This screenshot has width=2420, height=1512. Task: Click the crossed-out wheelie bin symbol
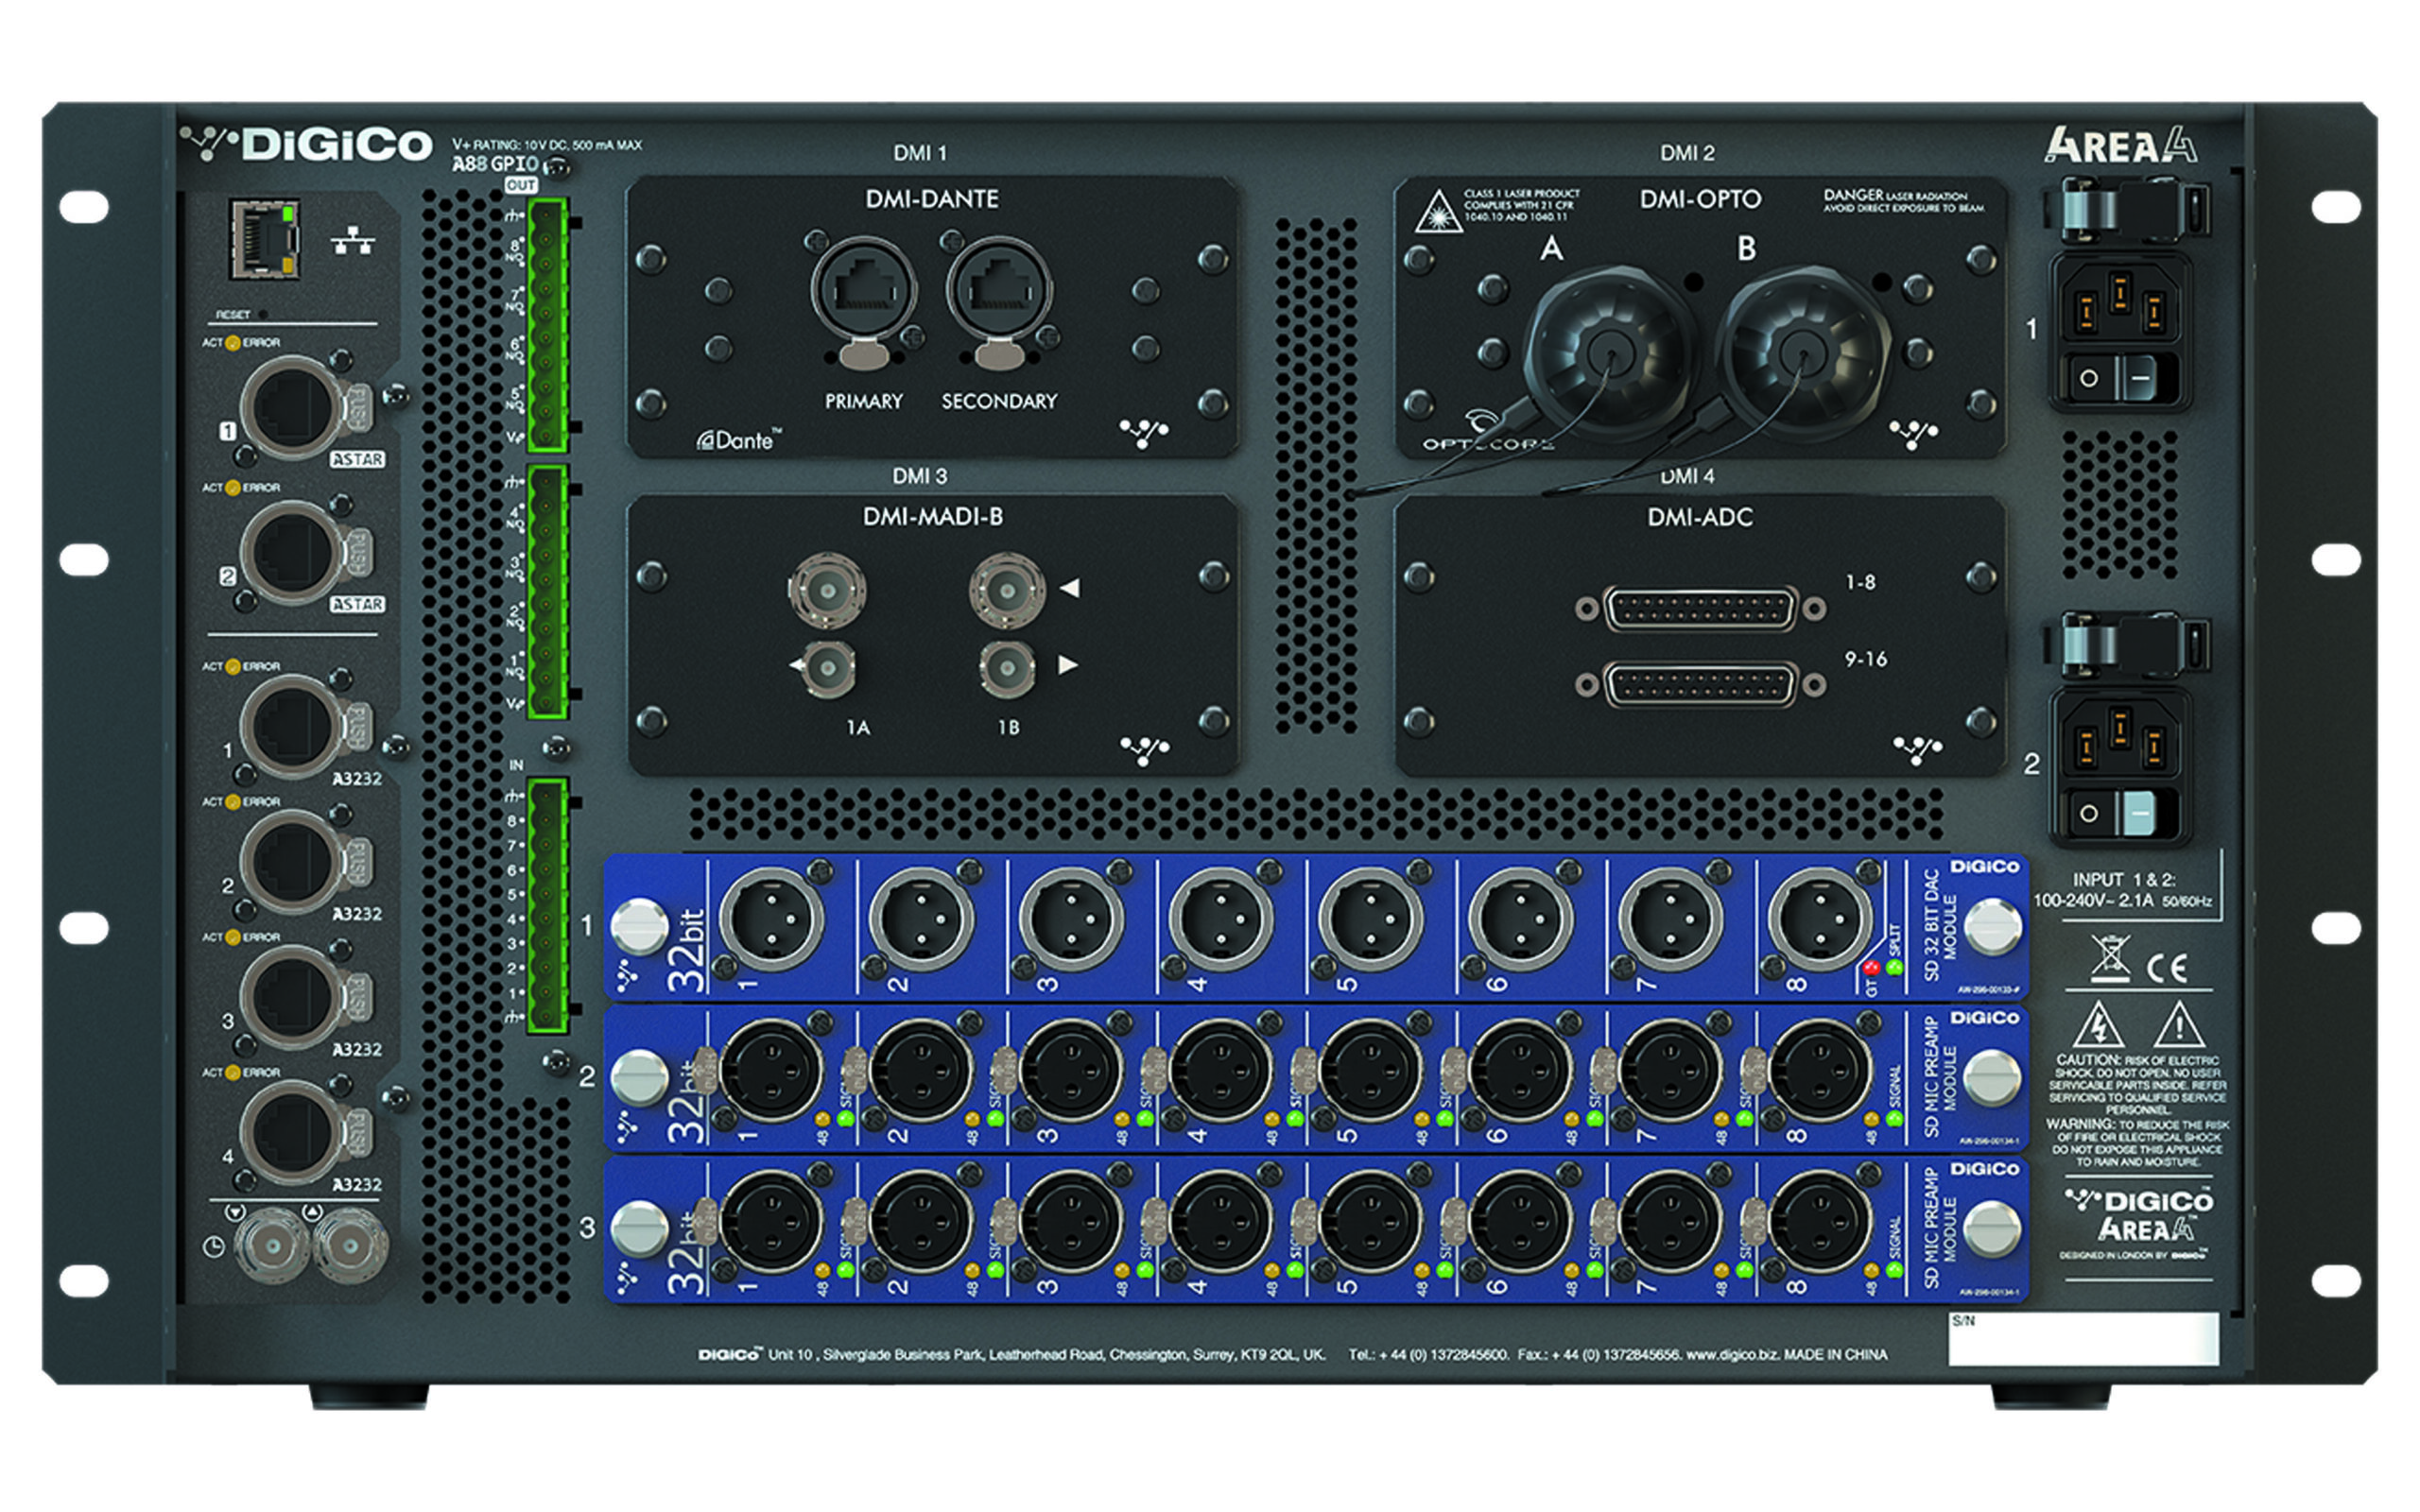pyautogui.click(x=2110, y=958)
